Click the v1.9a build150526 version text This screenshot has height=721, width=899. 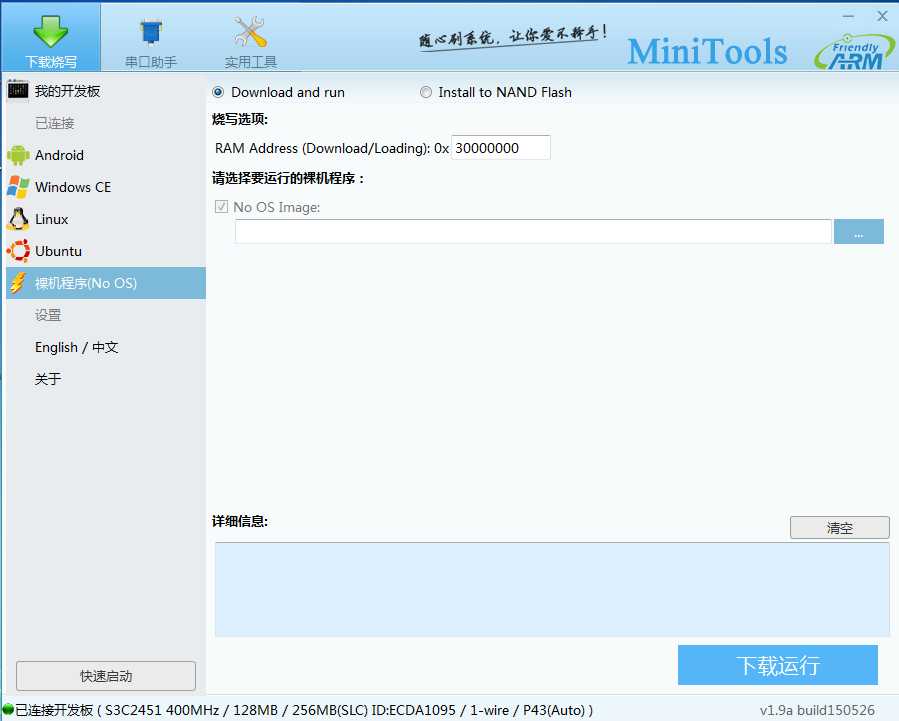817,710
